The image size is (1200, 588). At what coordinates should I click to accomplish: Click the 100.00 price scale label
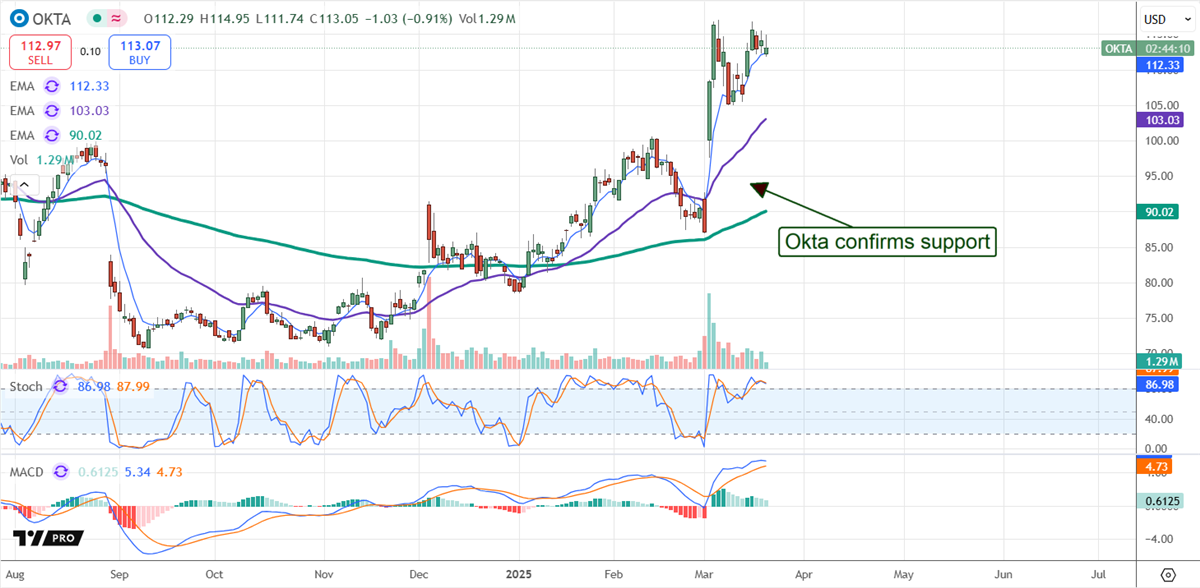[1161, 141]
